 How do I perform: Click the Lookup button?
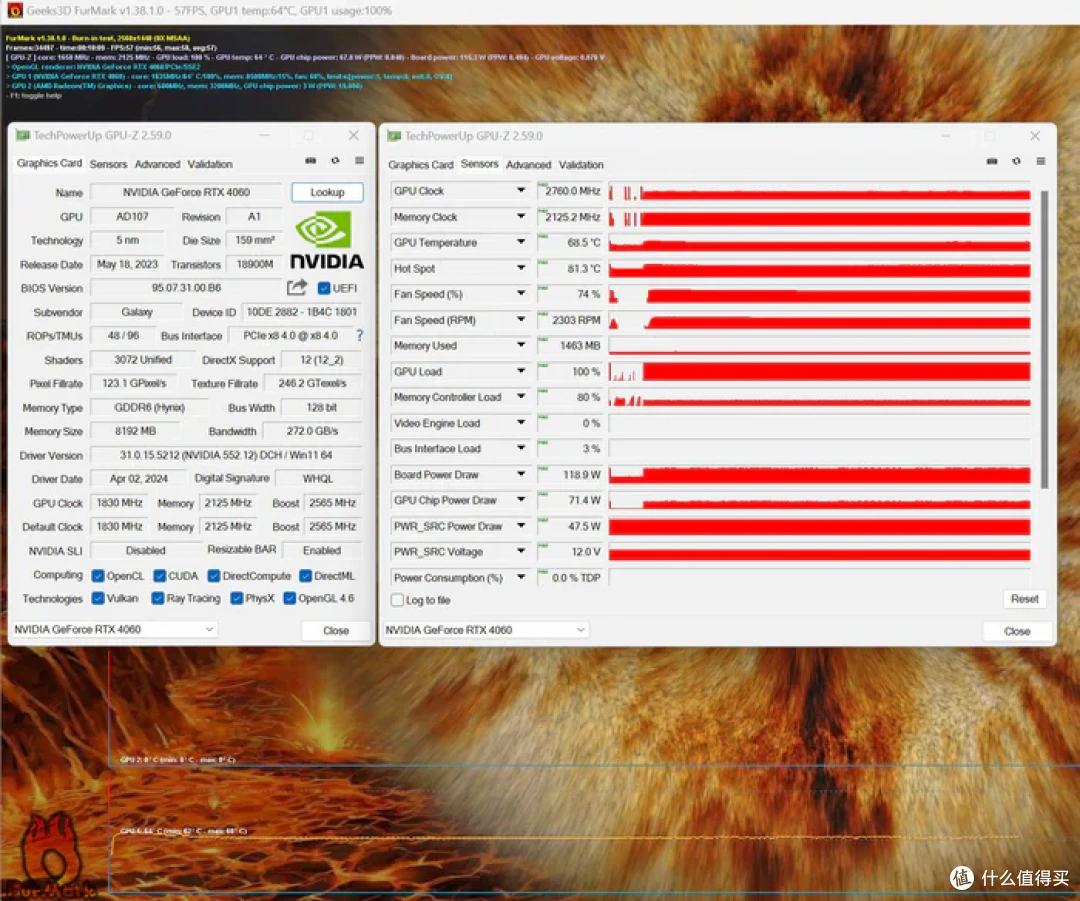point(327,192)
